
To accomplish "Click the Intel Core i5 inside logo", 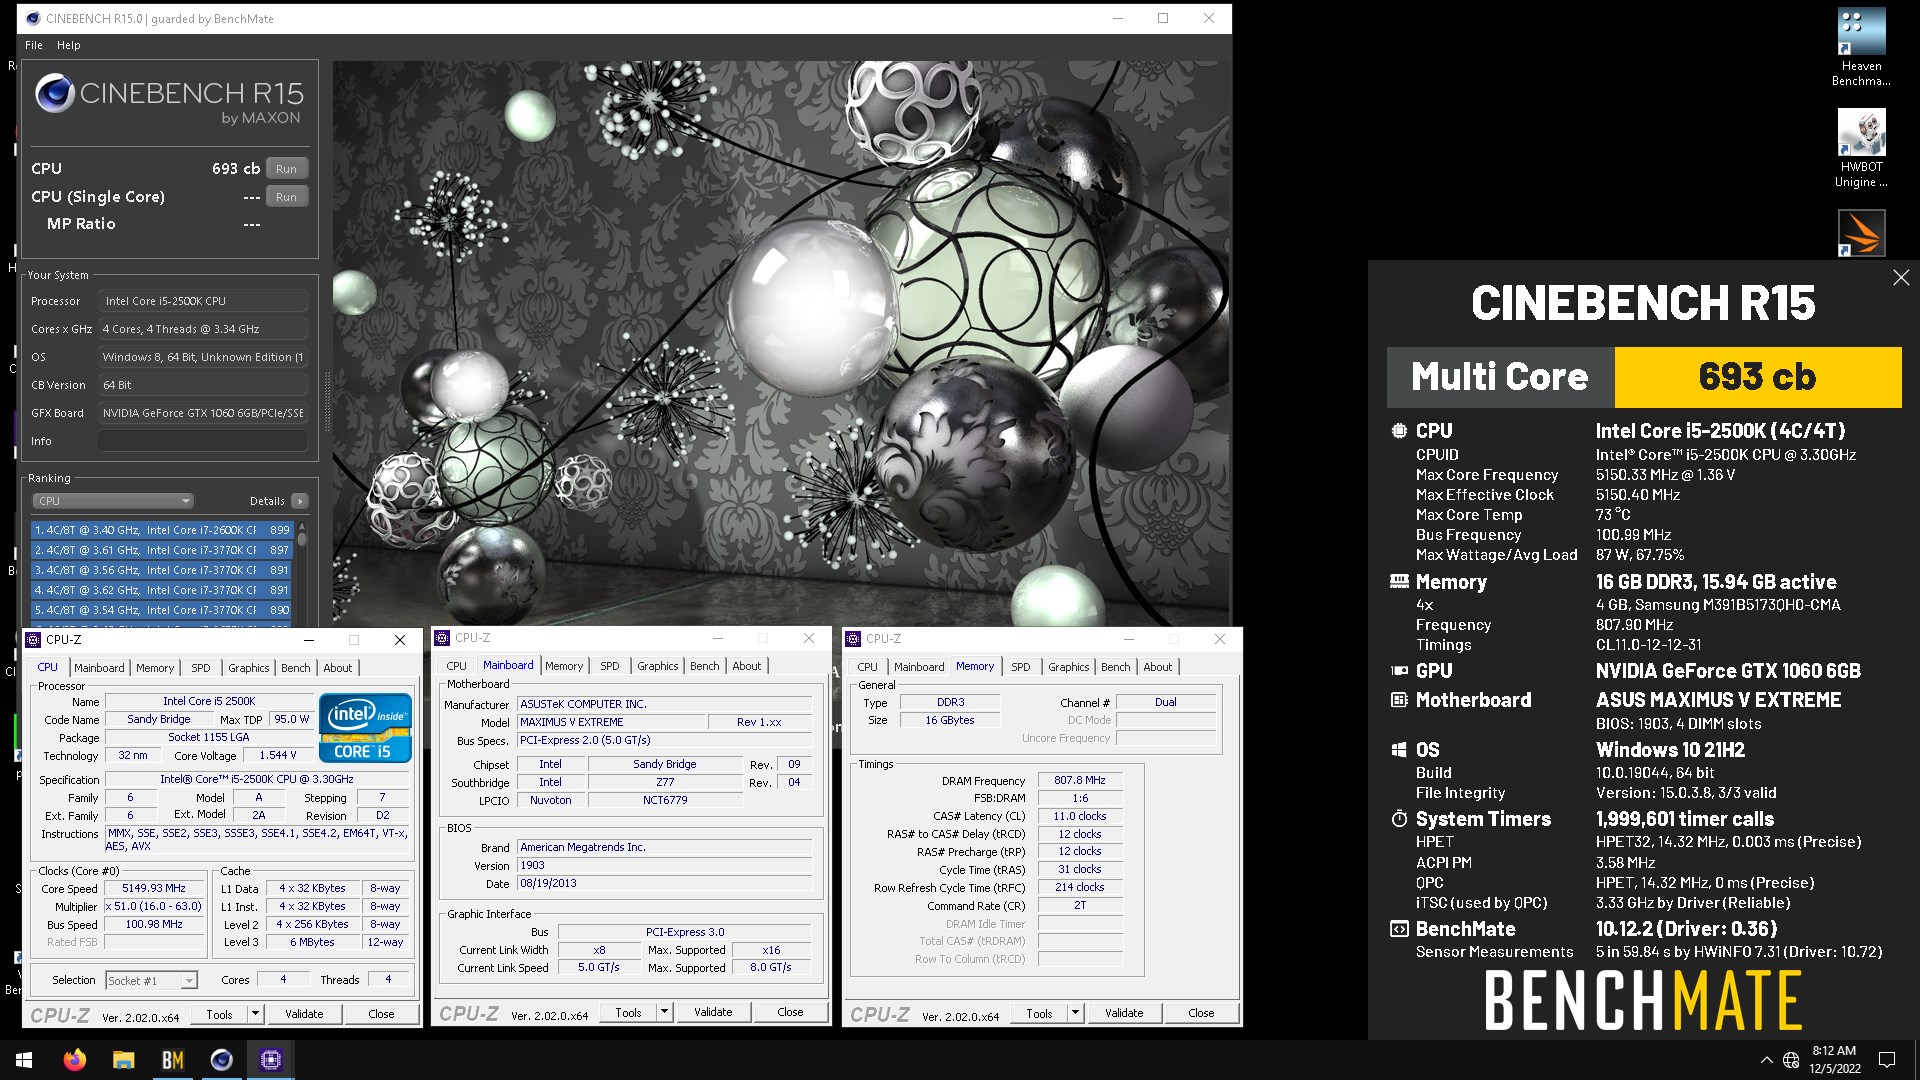I will 365,728.
